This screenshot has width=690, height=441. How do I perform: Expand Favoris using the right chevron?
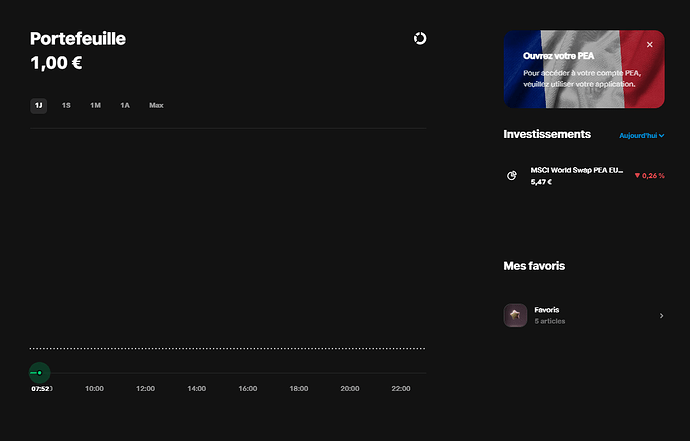tap(661, 316)
